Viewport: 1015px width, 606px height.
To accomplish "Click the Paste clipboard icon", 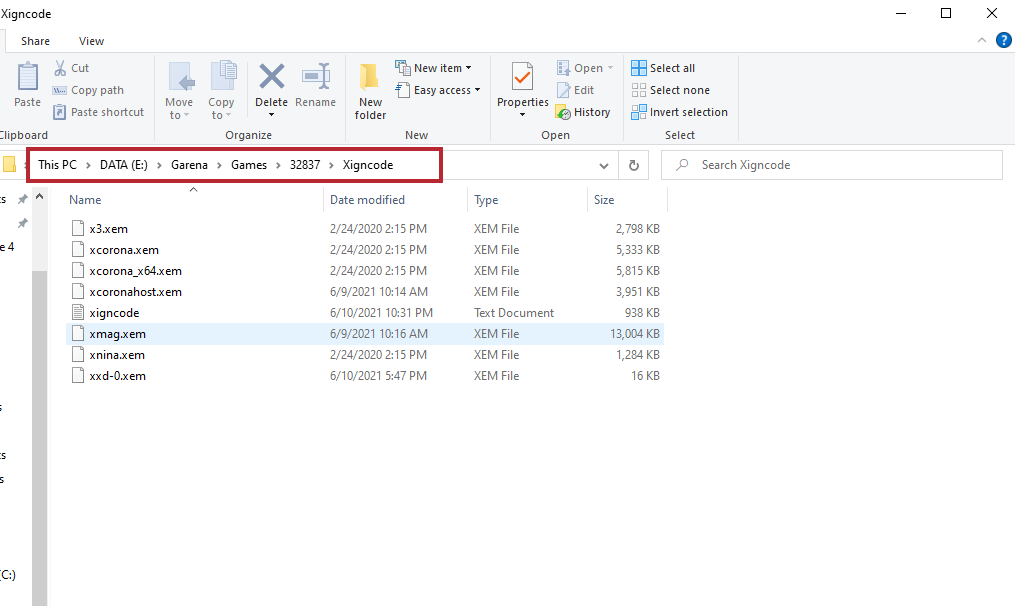I will 27,76.
